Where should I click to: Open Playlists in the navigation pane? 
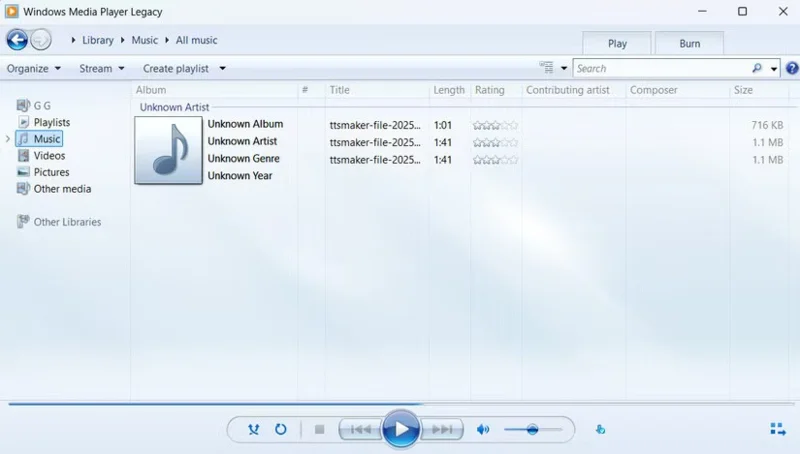[51, 122]
